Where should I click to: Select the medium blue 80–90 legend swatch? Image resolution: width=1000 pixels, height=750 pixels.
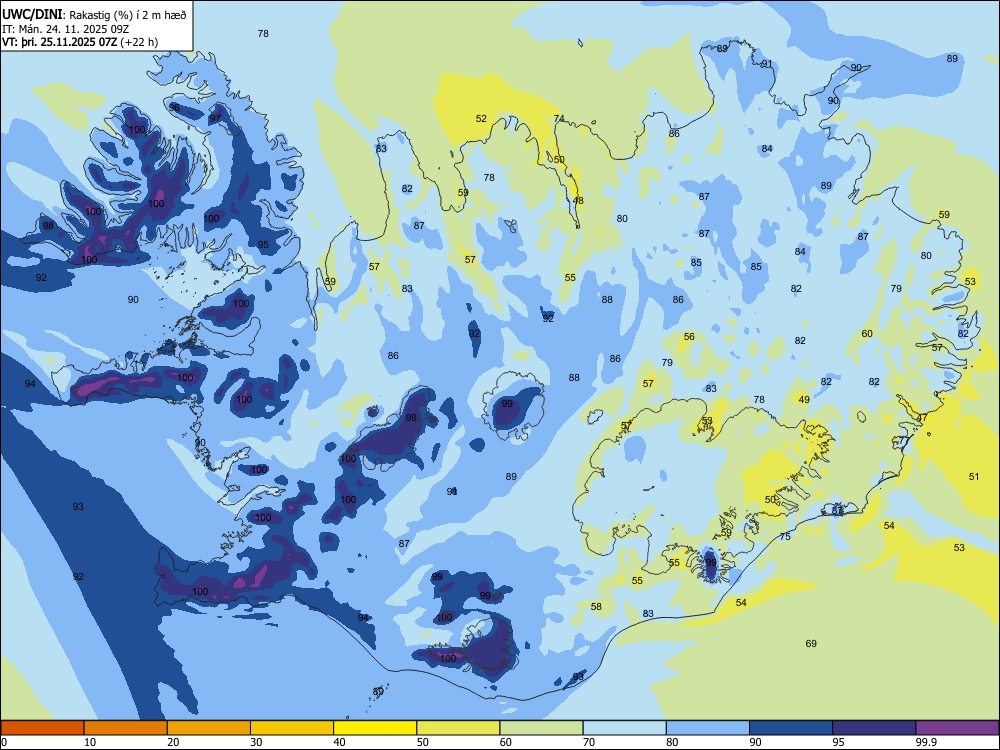pos(708,728)
